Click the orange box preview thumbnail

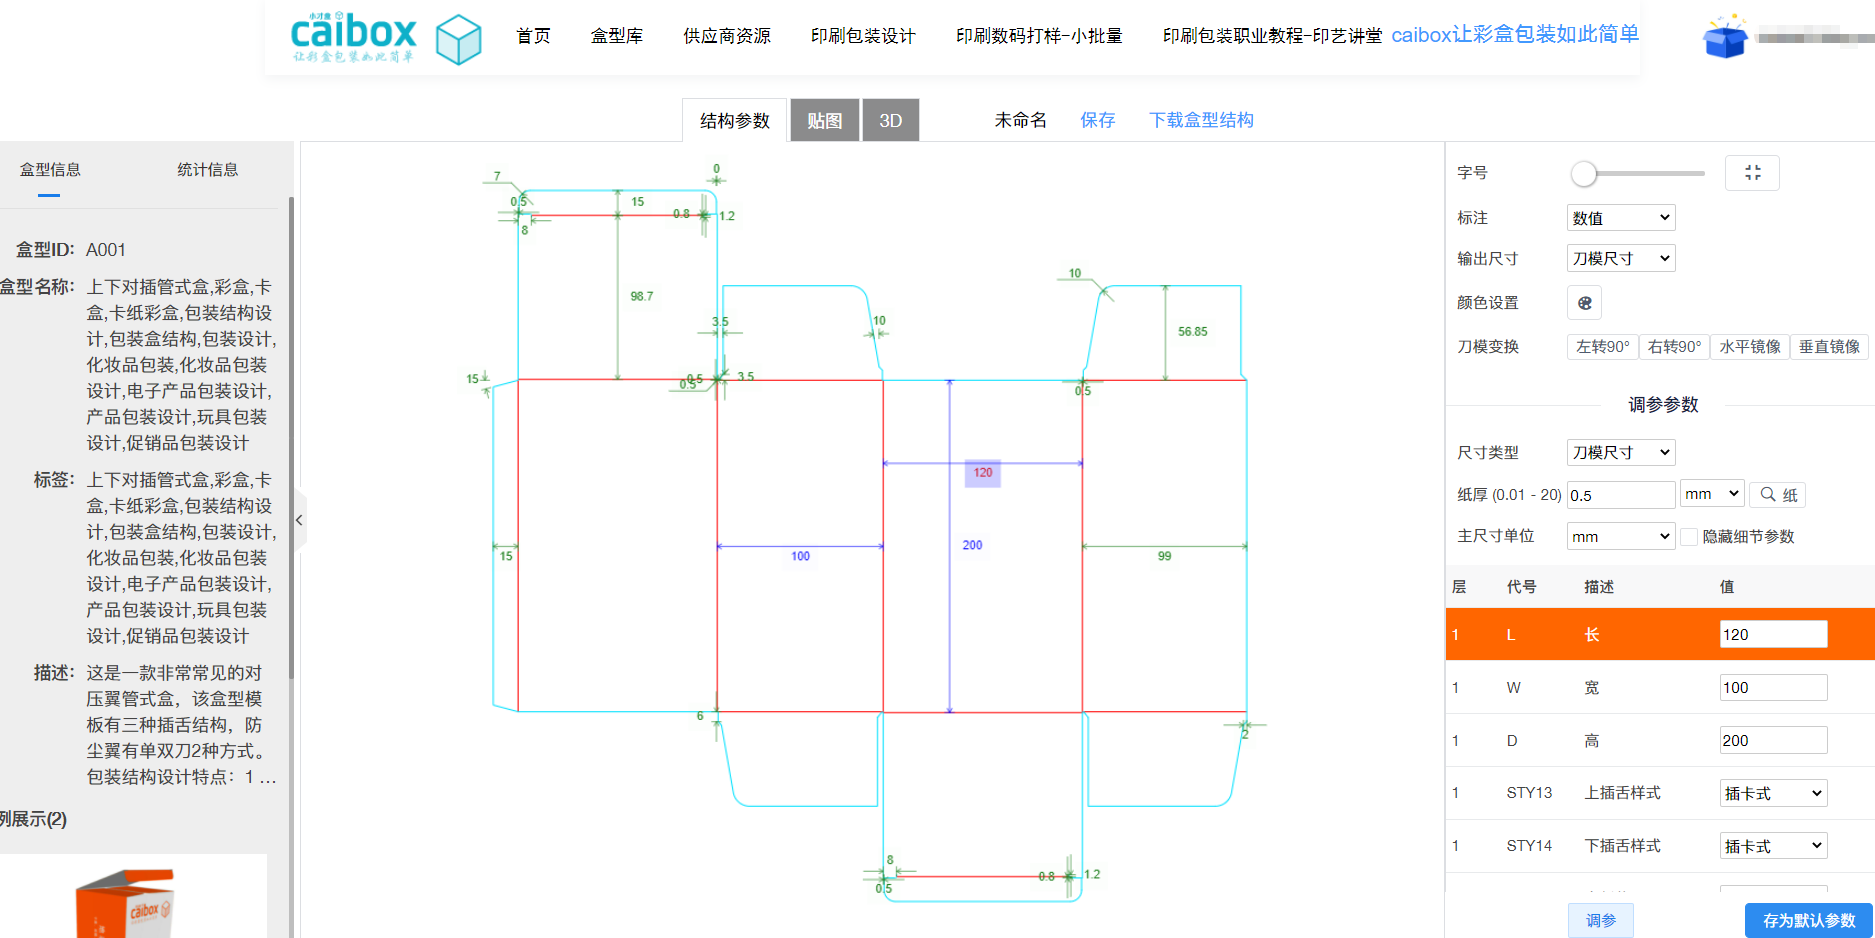(x=126, y=902)
